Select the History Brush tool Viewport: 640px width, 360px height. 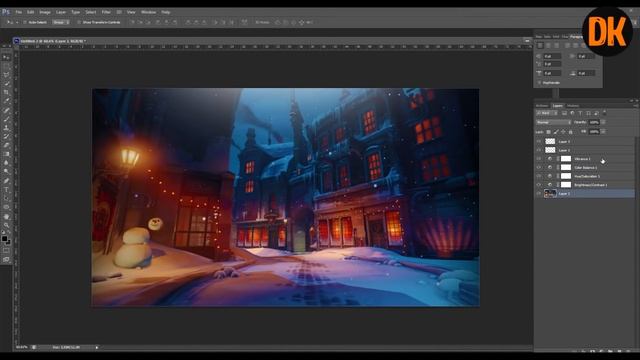coord(6,137)
